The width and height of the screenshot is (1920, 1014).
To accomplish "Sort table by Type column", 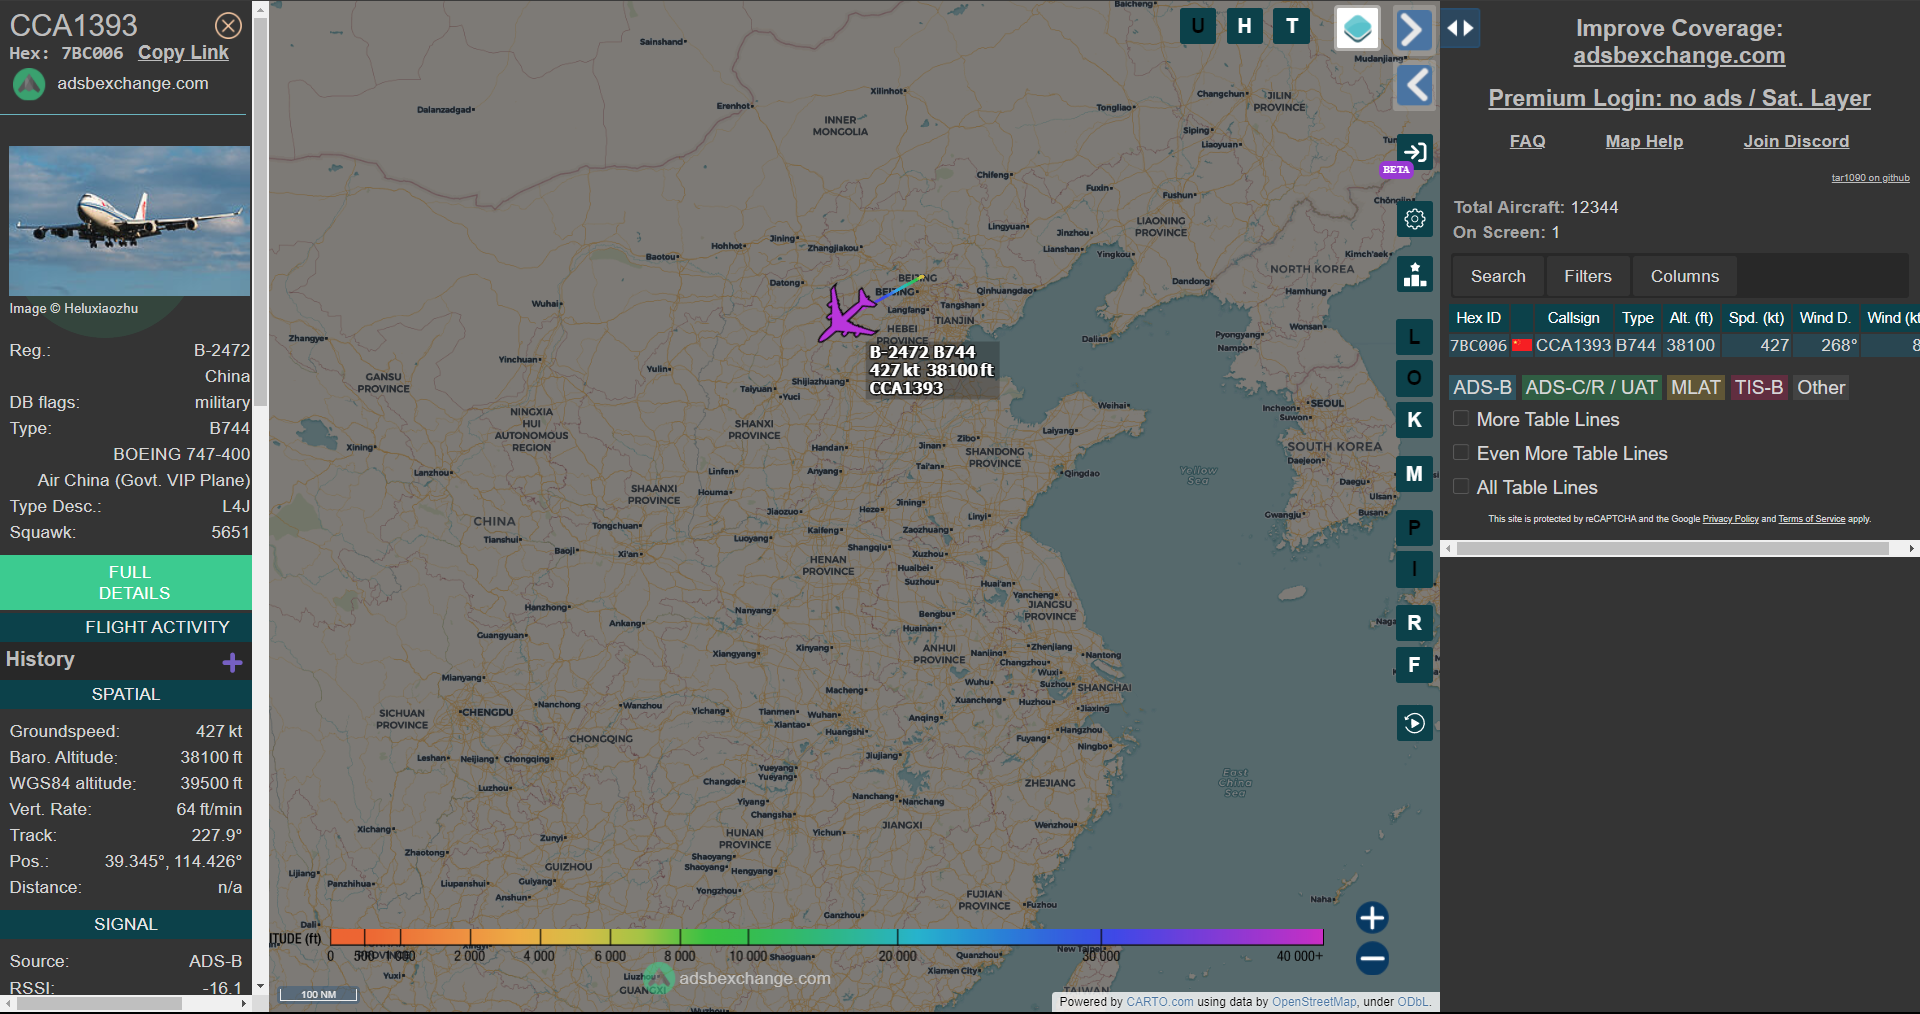I will pos(1637,318).
